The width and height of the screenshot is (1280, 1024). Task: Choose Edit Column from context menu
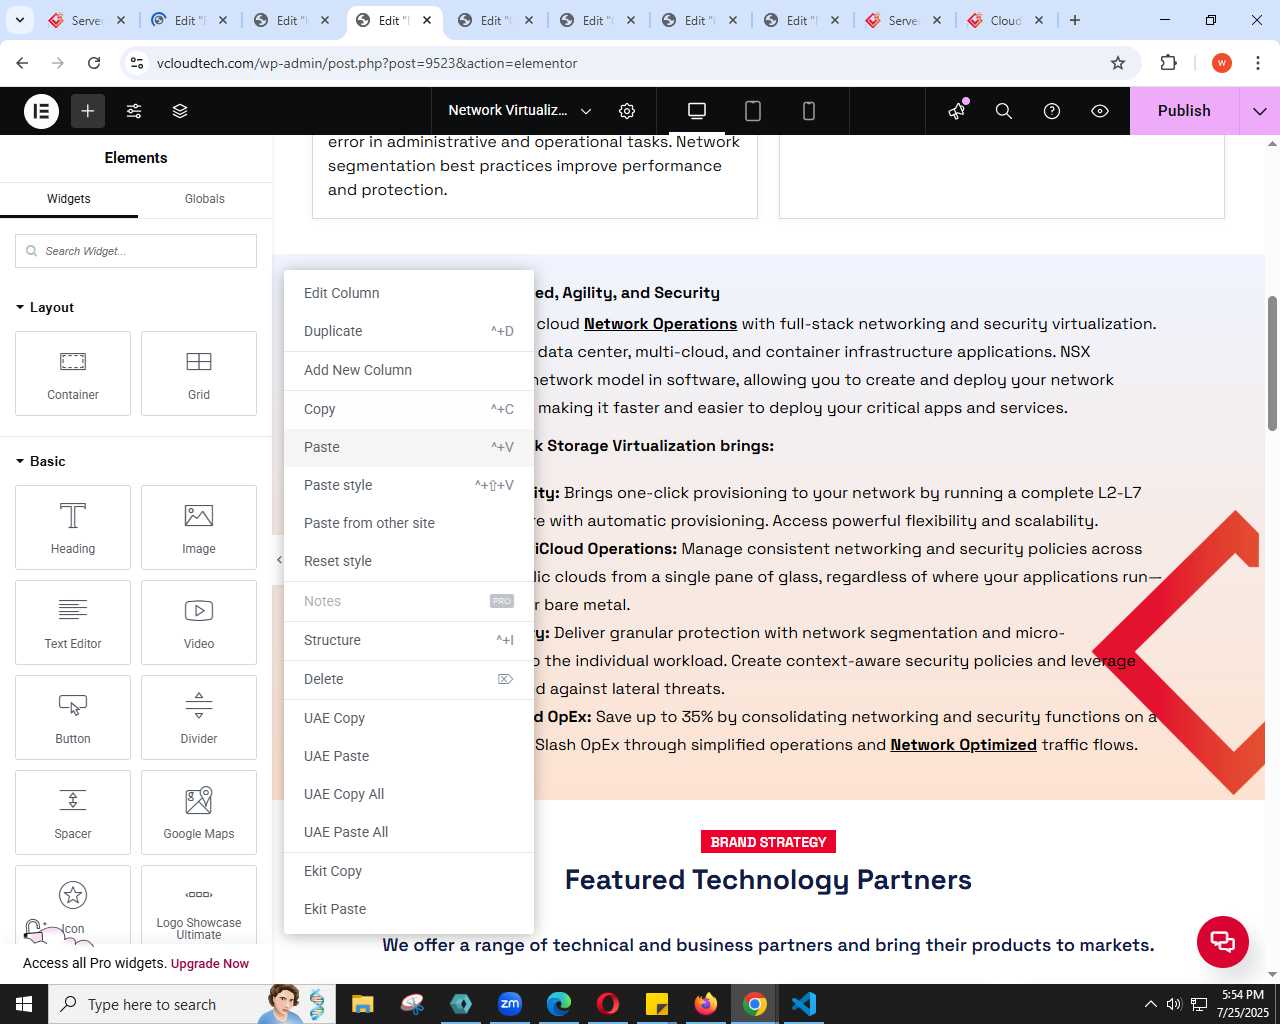click(x=409, y=293)
